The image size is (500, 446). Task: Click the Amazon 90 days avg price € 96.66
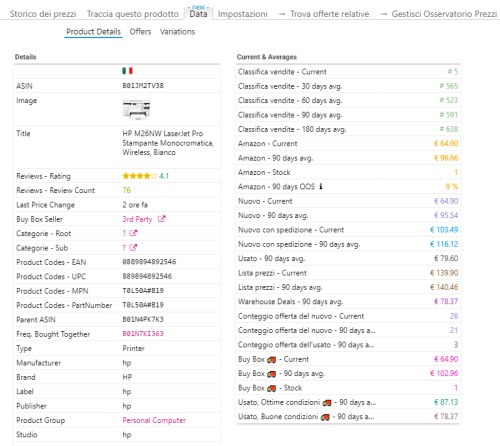tap(446, 158)
